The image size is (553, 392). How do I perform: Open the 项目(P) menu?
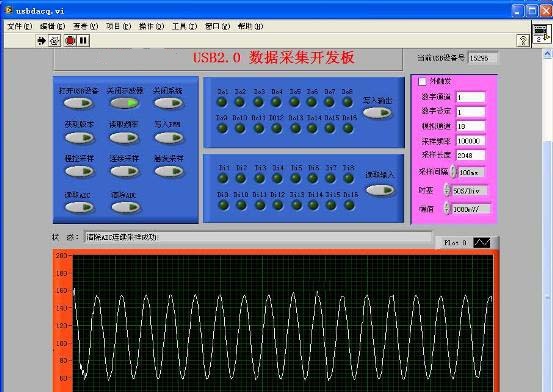[118, 26]
